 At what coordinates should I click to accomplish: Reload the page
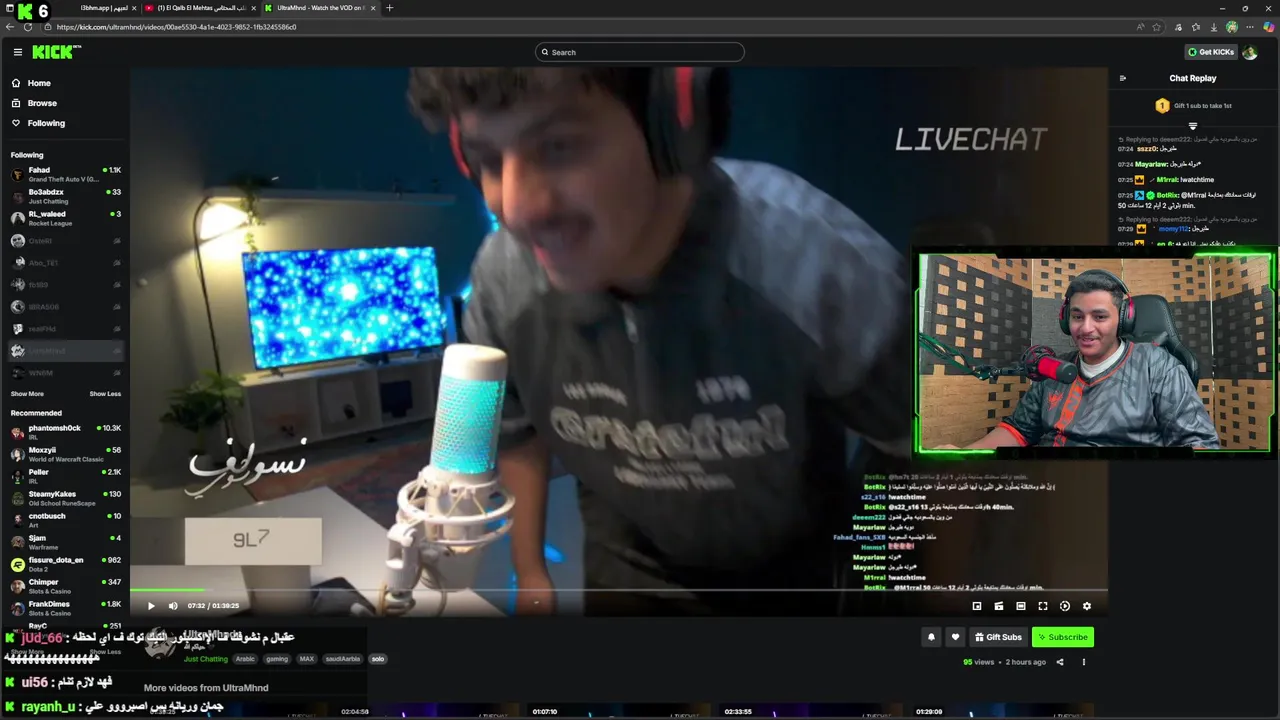tap(28, 27)
